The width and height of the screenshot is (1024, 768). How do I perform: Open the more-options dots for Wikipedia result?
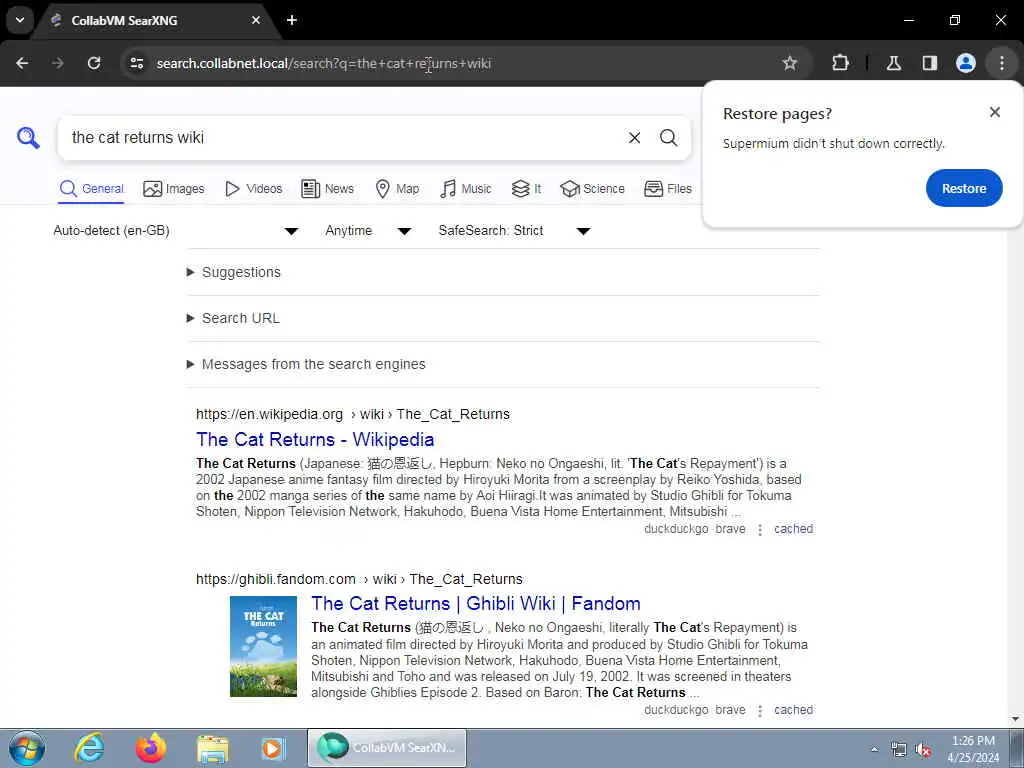(760, 530)
